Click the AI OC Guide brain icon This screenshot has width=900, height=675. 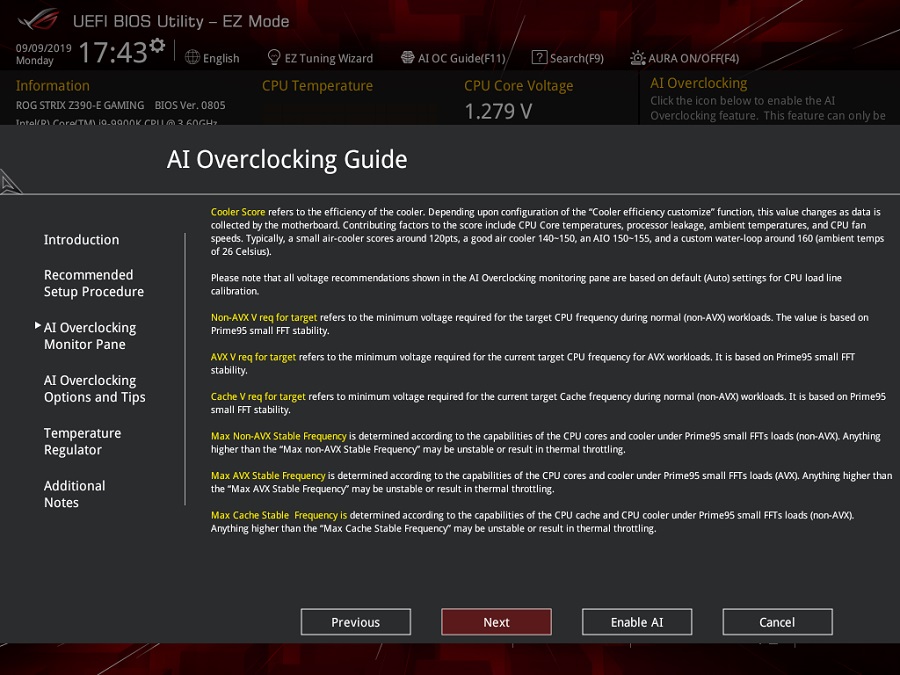[408, 57]
